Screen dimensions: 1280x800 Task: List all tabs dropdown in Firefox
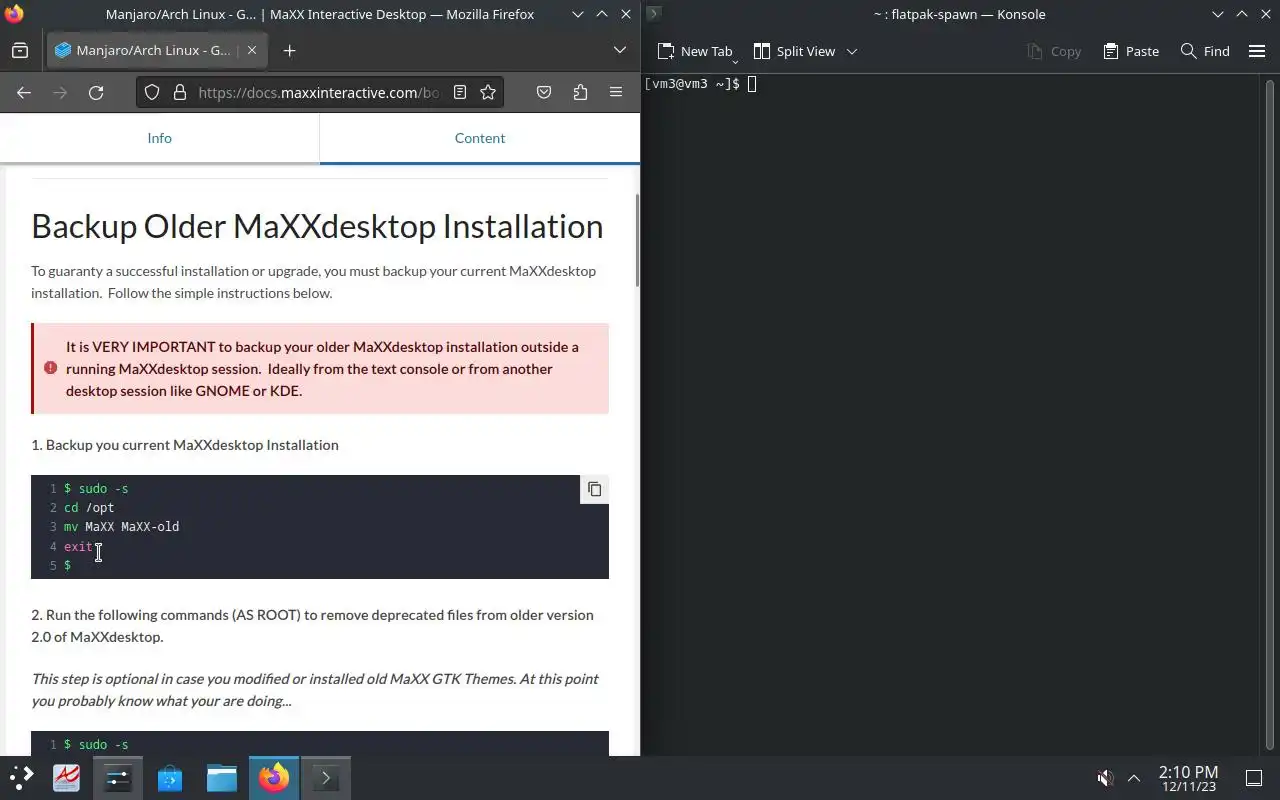point(619,50)
